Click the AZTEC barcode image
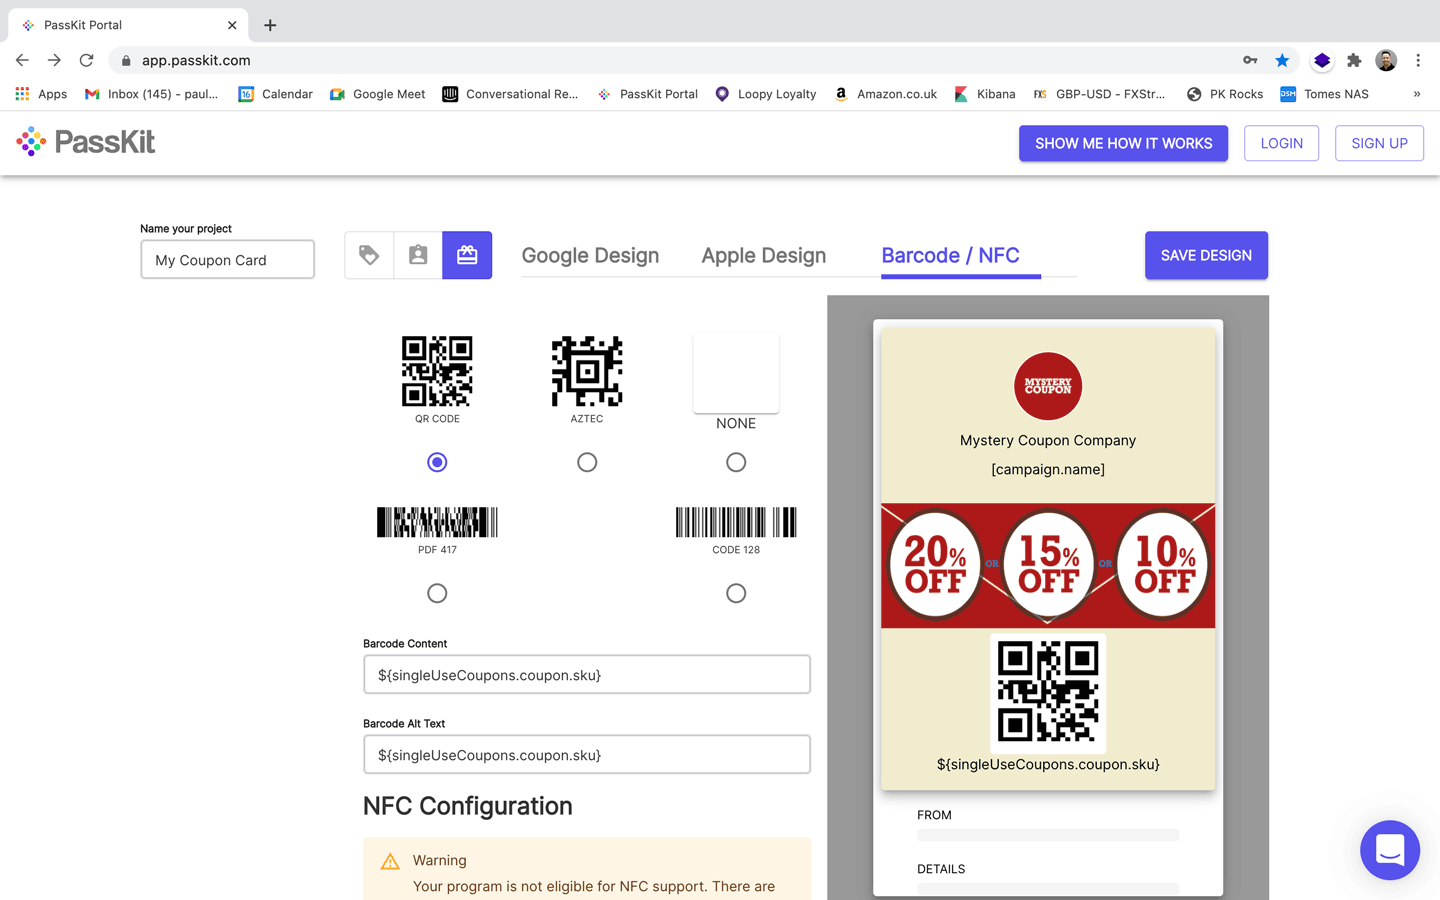1440x900 pixels. [587, 371]
